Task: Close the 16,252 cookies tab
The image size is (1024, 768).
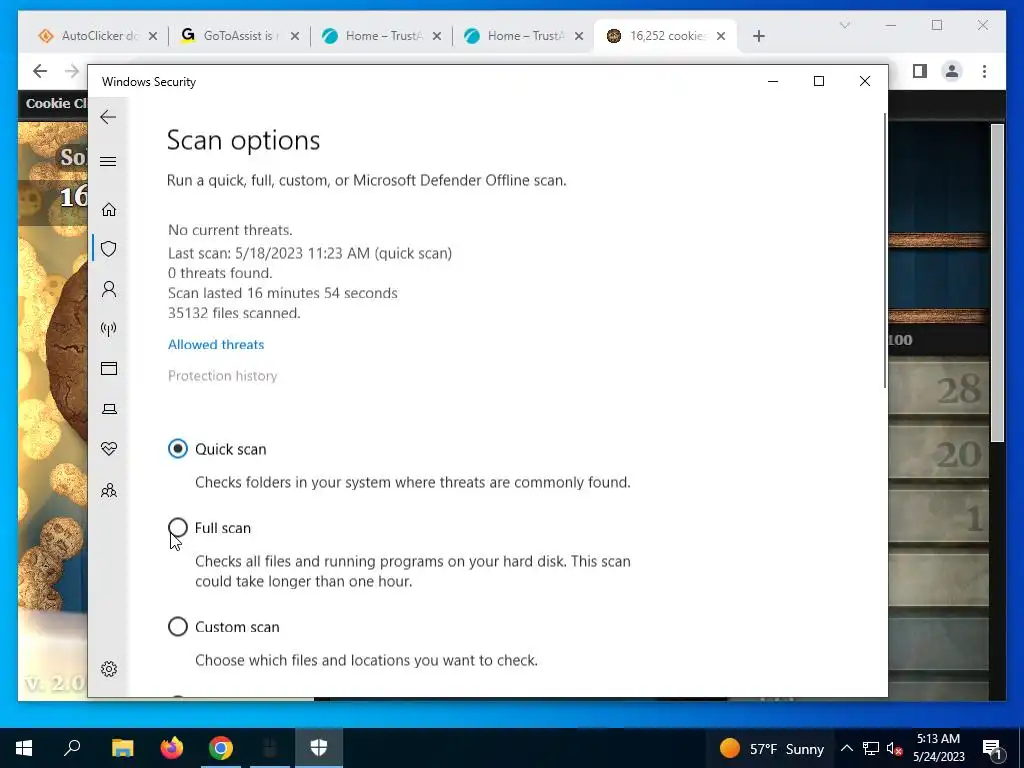Action: pyautogui.click(x=721, y=36)
